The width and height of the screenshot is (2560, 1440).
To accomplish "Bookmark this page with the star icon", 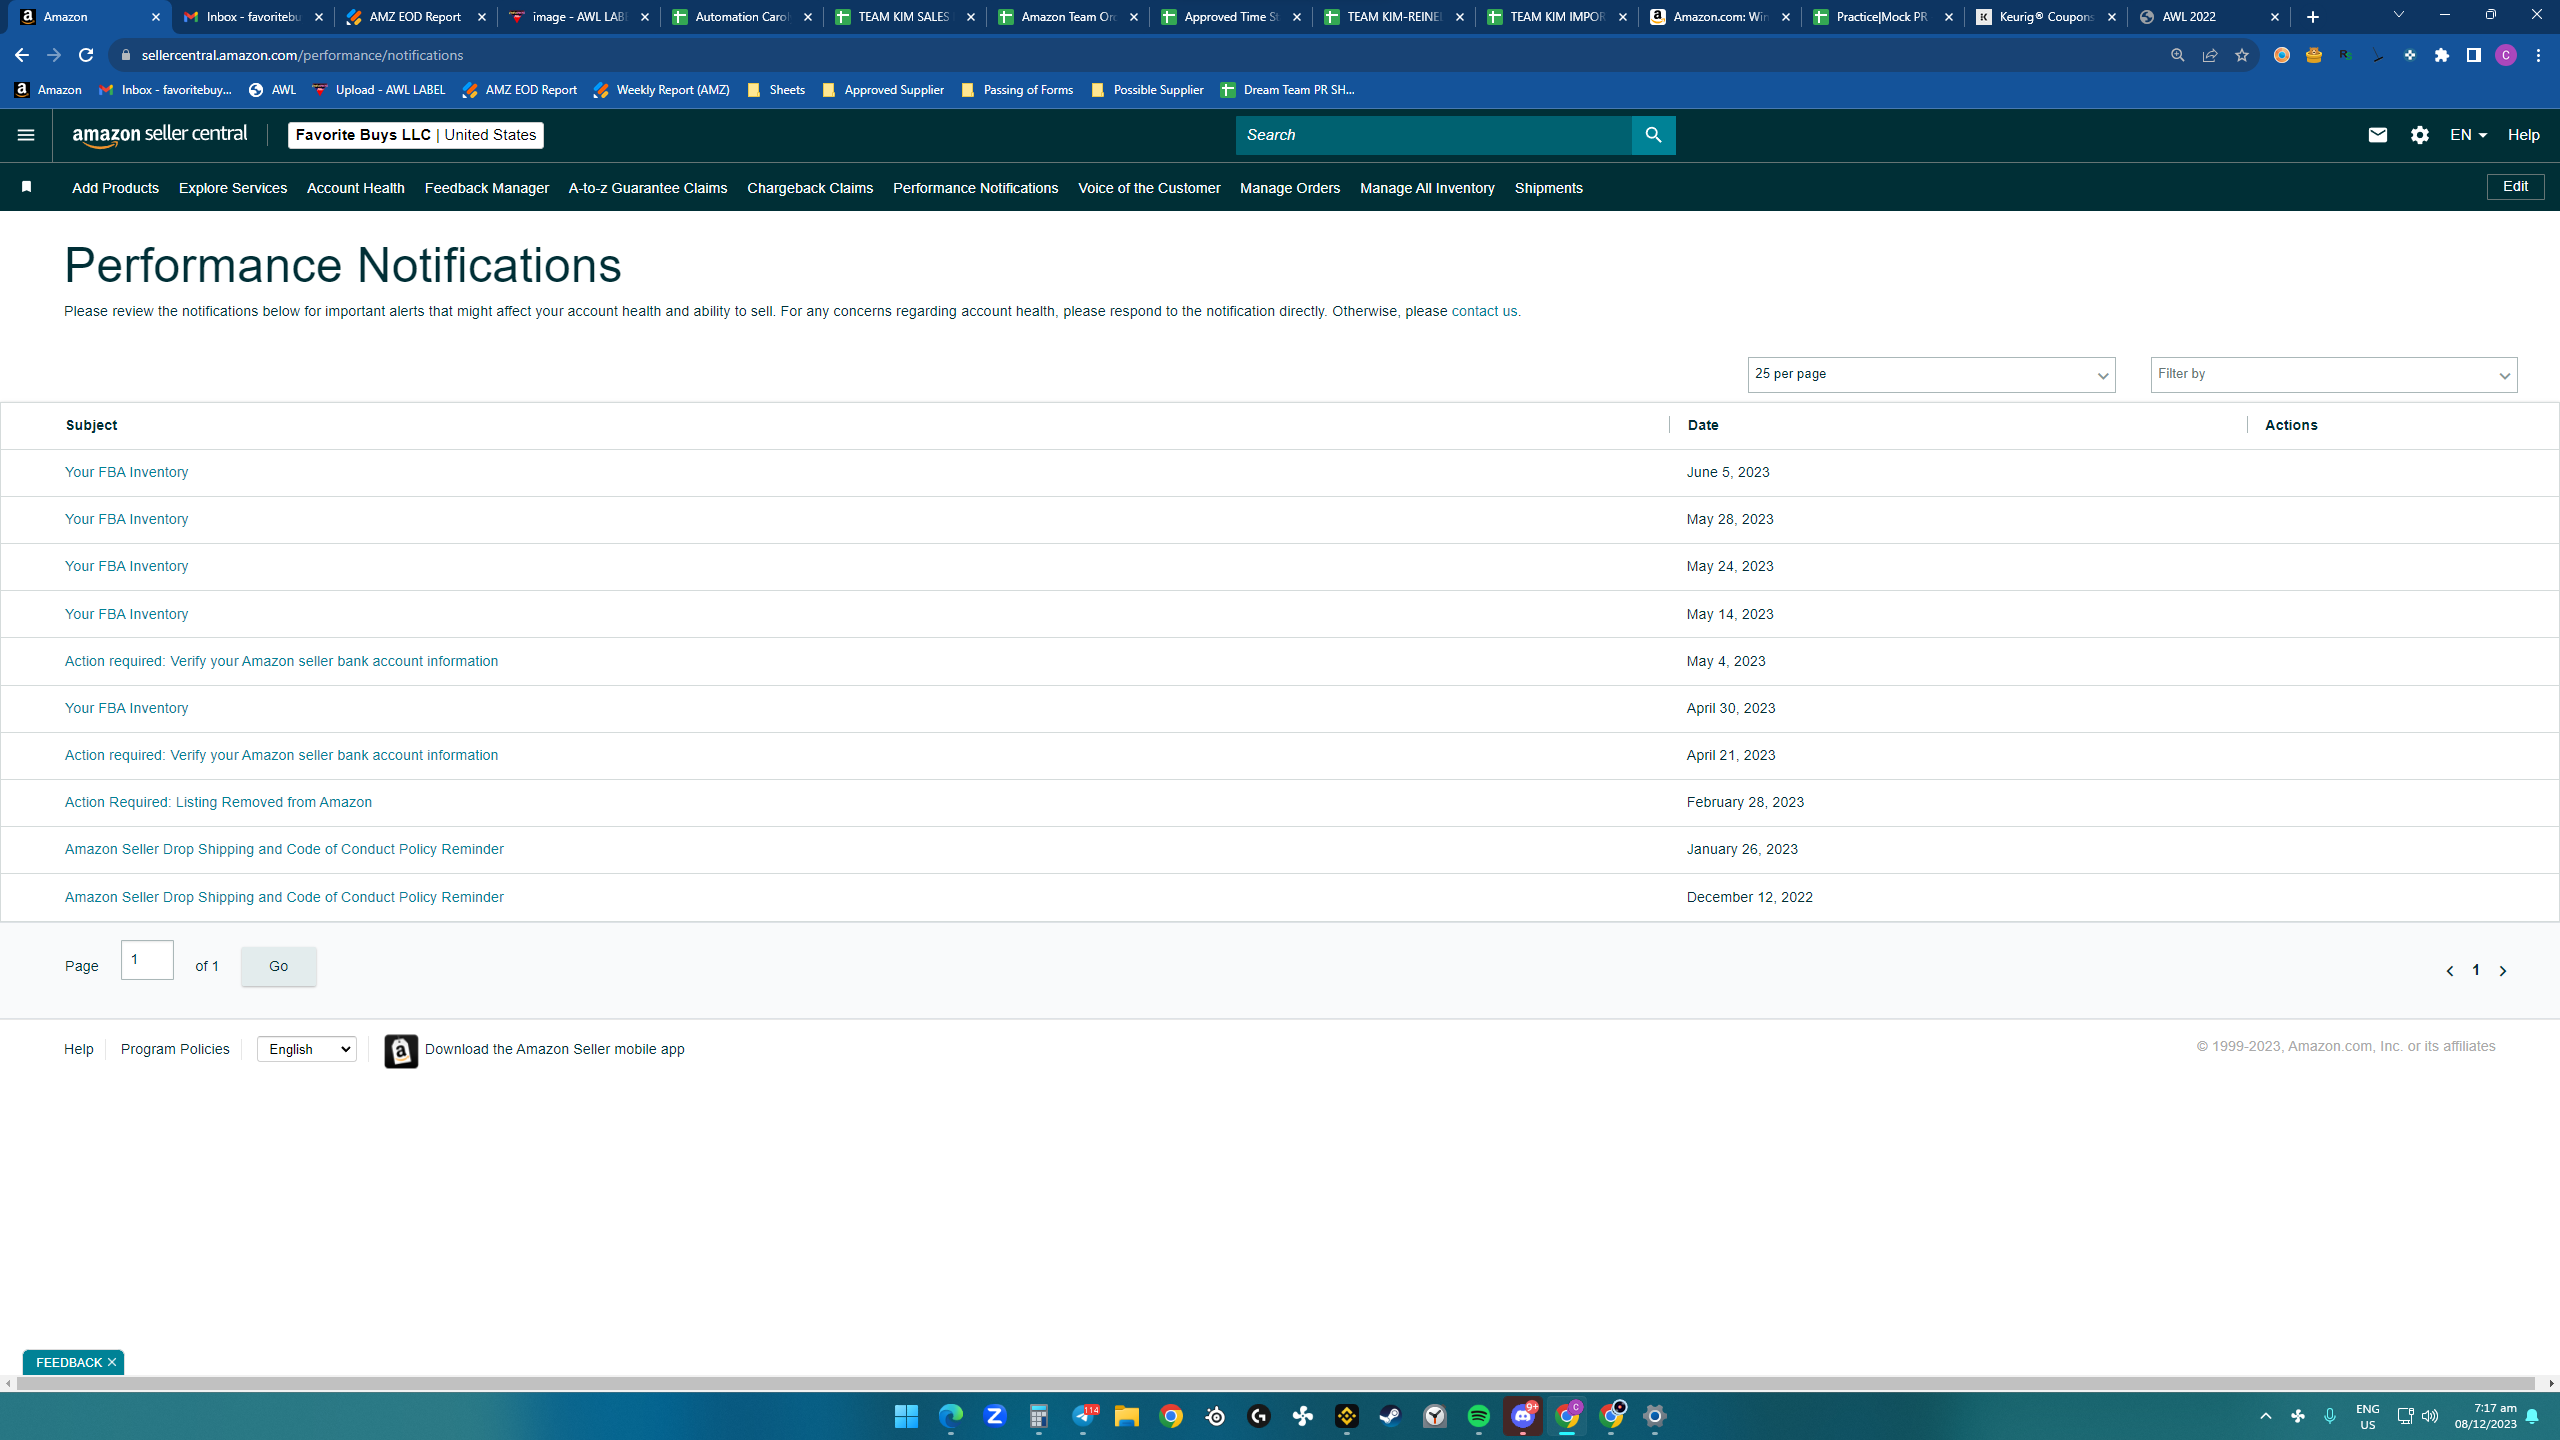I will 2241,55.
